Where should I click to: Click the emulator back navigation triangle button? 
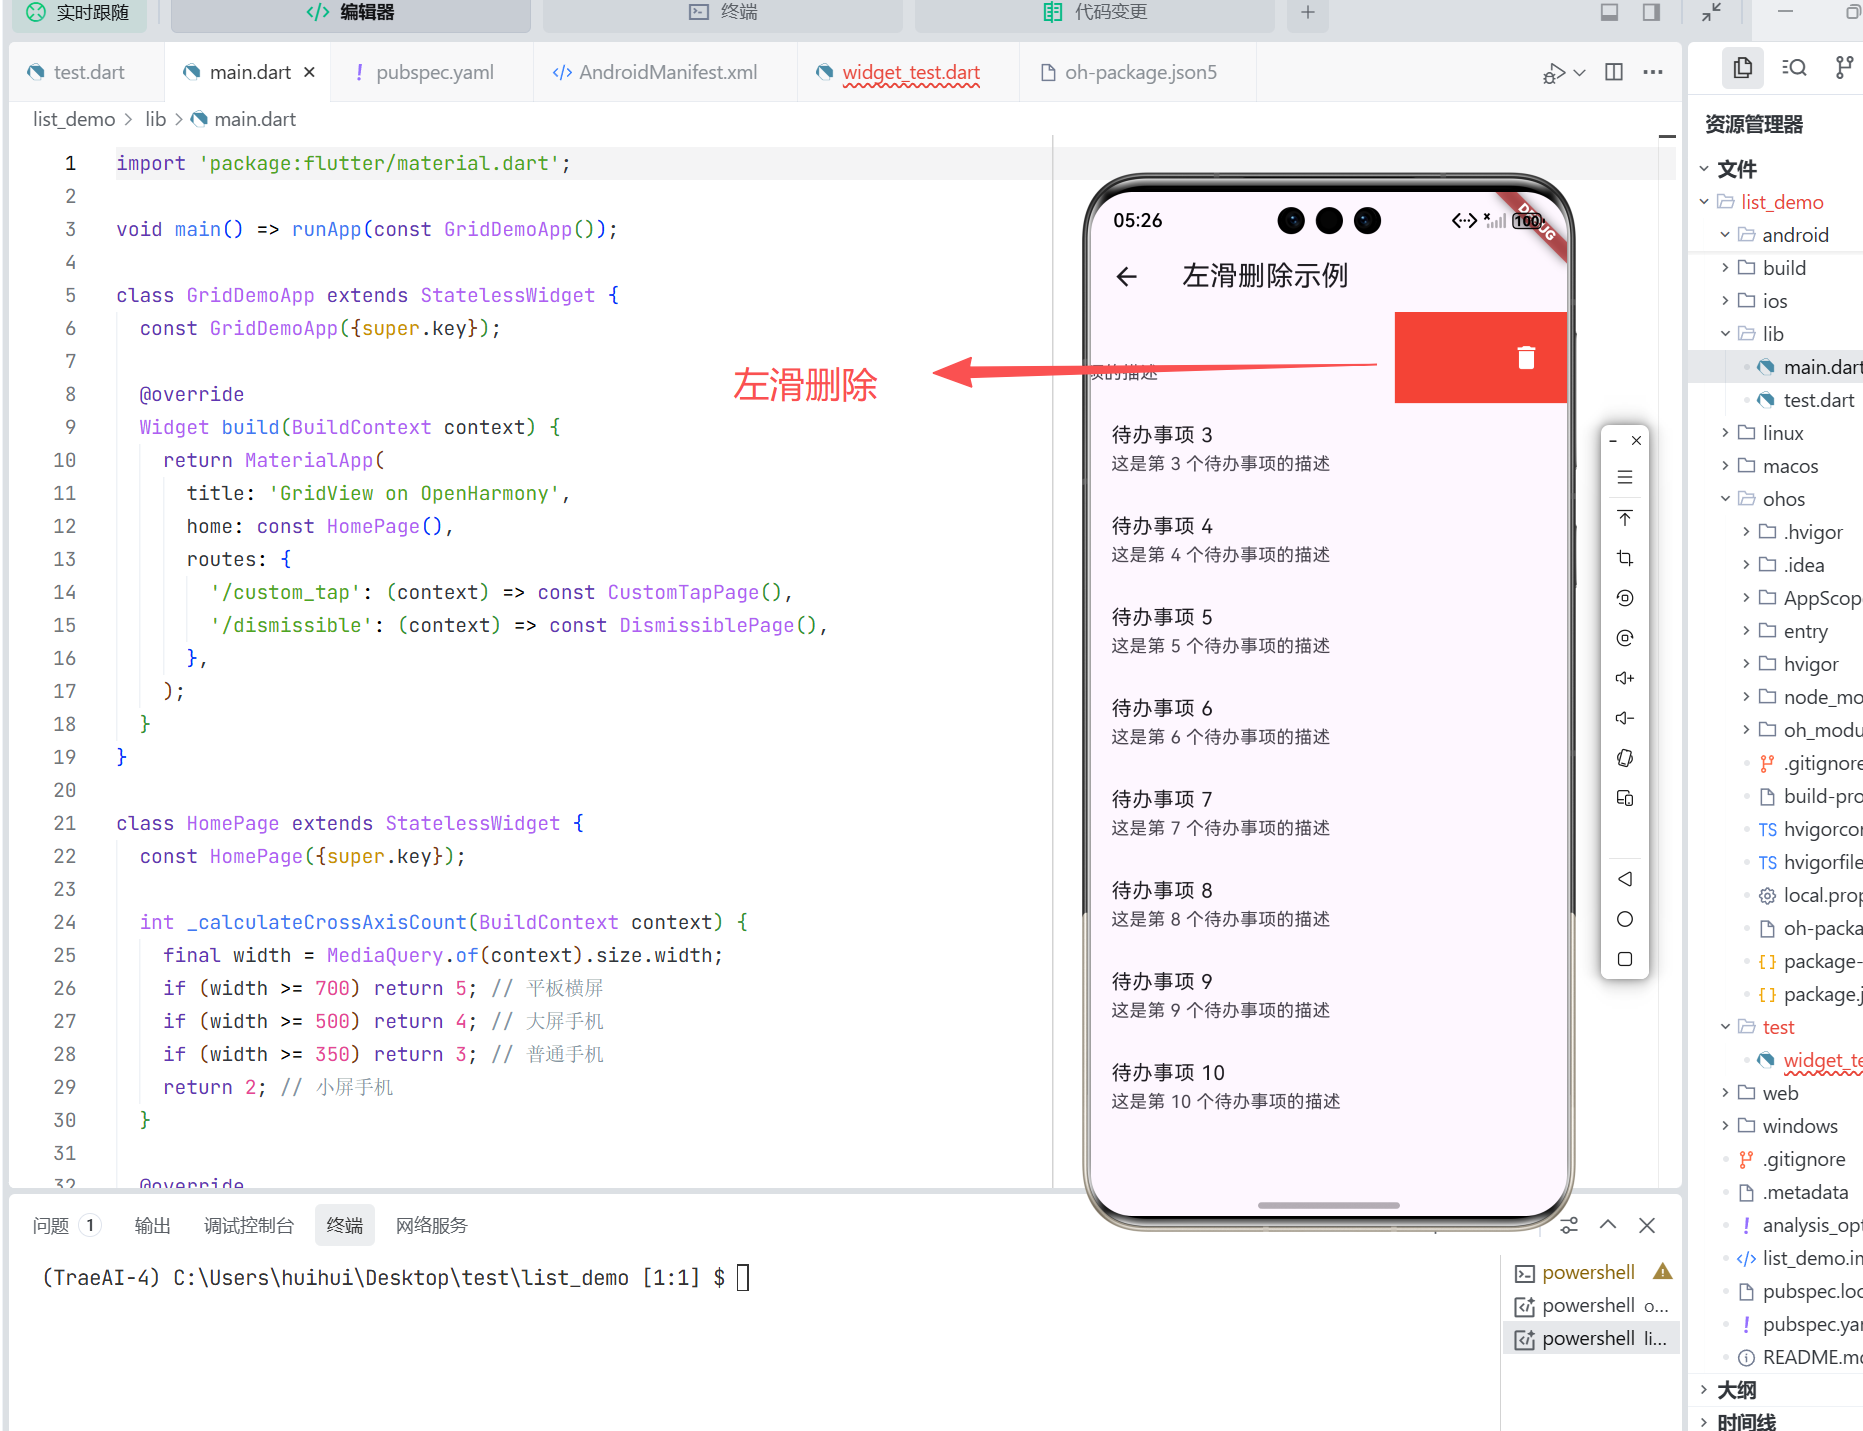coord(1624,879)
